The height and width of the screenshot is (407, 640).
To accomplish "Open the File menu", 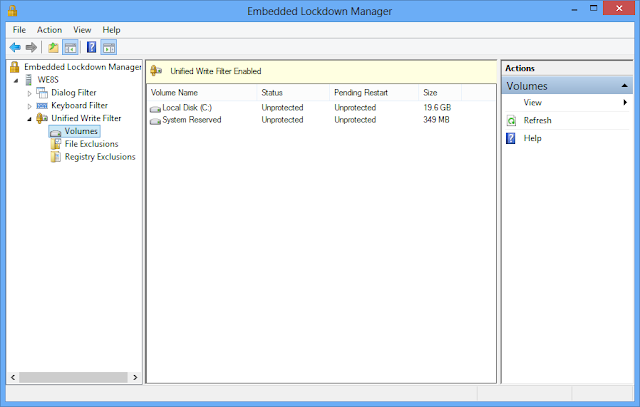I will click(x=19, y=30).
